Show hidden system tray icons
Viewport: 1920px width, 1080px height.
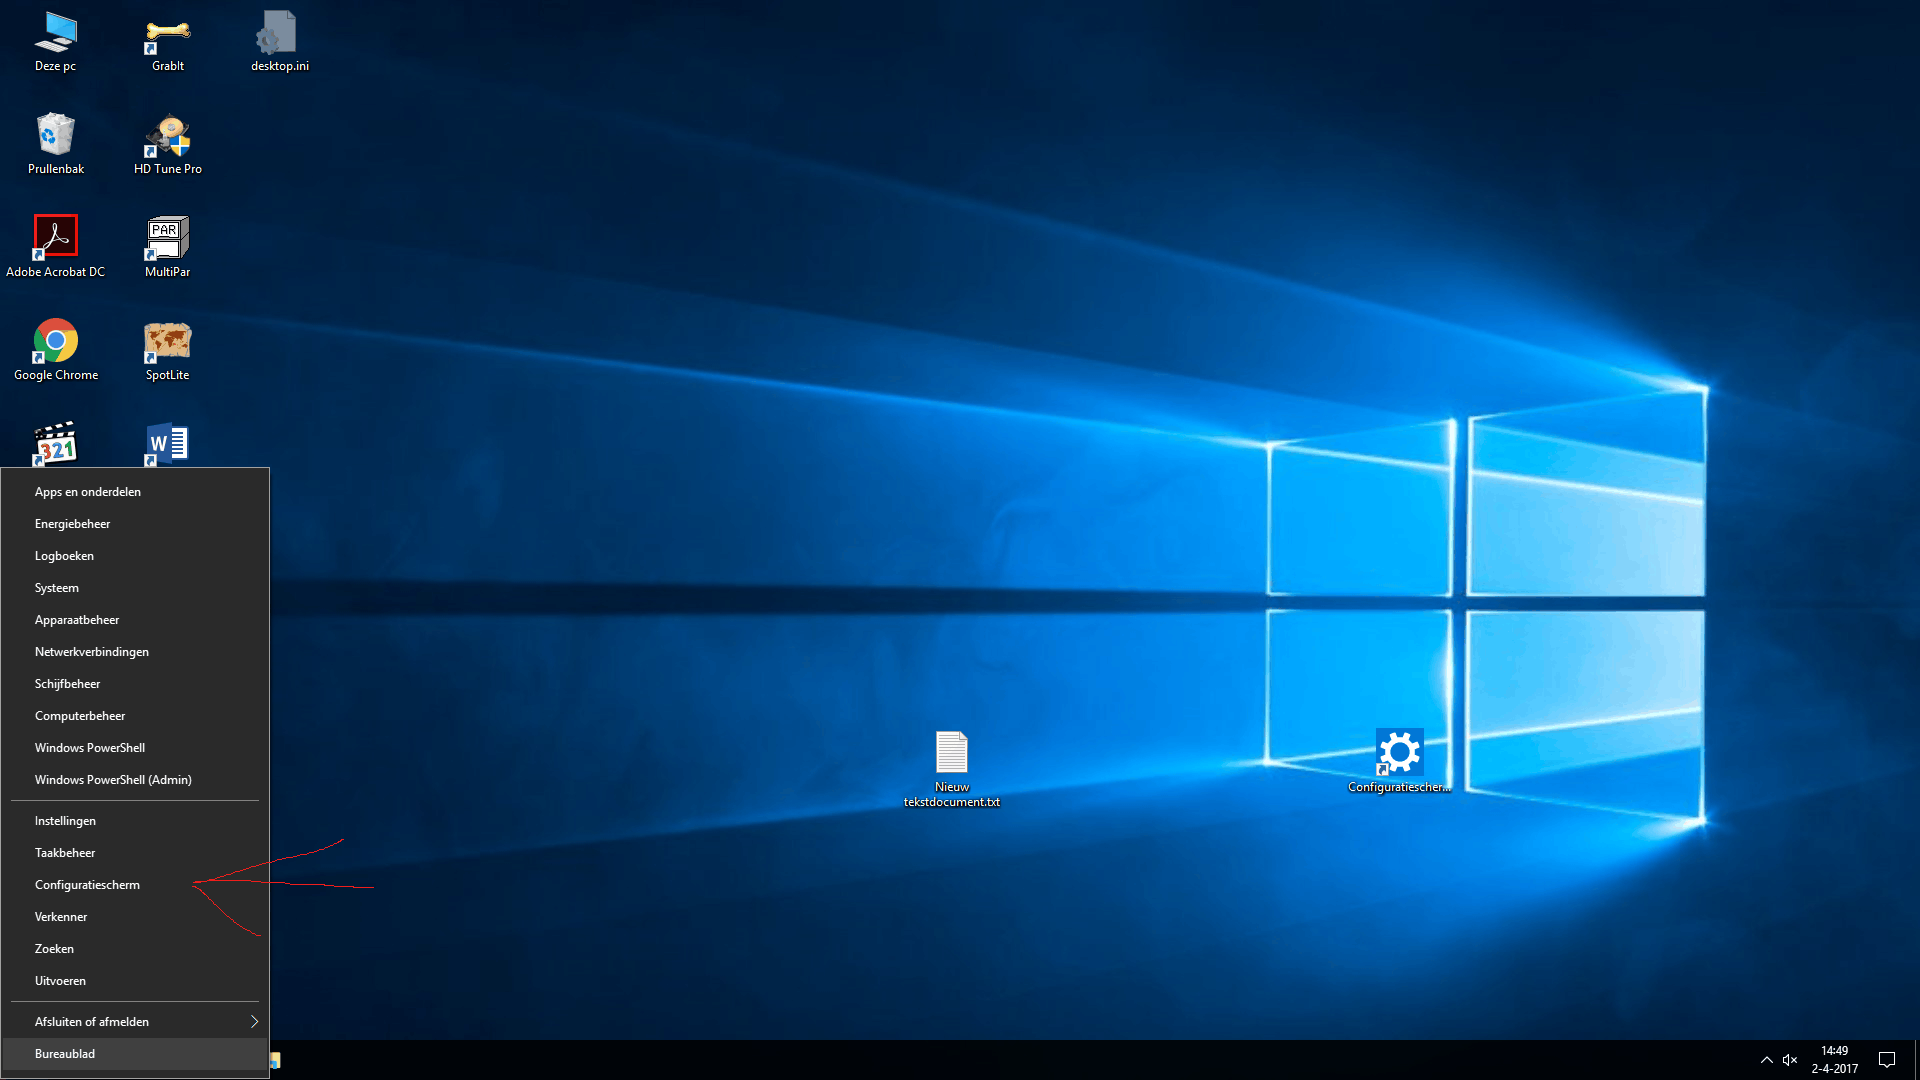[1766, 1060]
